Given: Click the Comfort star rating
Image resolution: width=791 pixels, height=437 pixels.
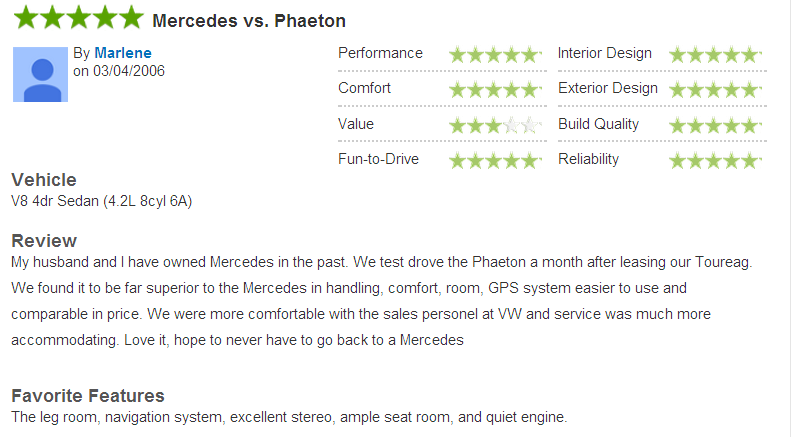Looking at the screenshot, I should 495,89.
